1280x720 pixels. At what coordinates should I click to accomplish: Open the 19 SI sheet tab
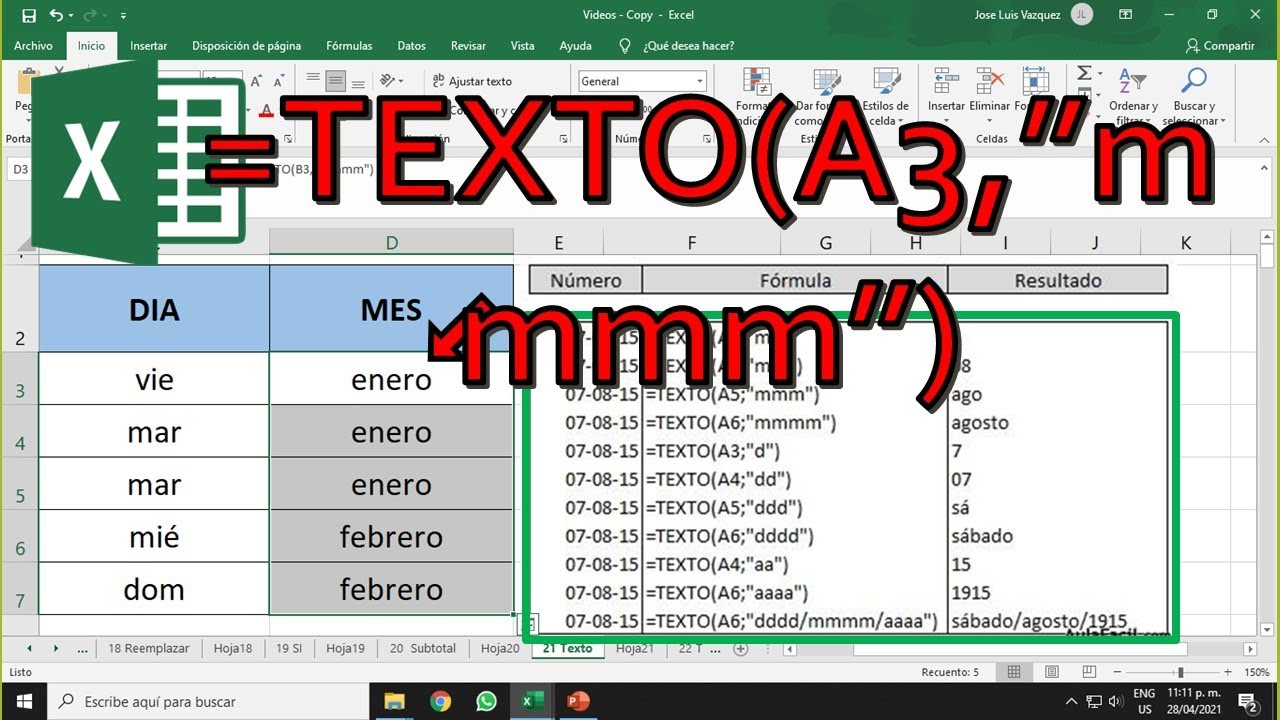[289, 648]
